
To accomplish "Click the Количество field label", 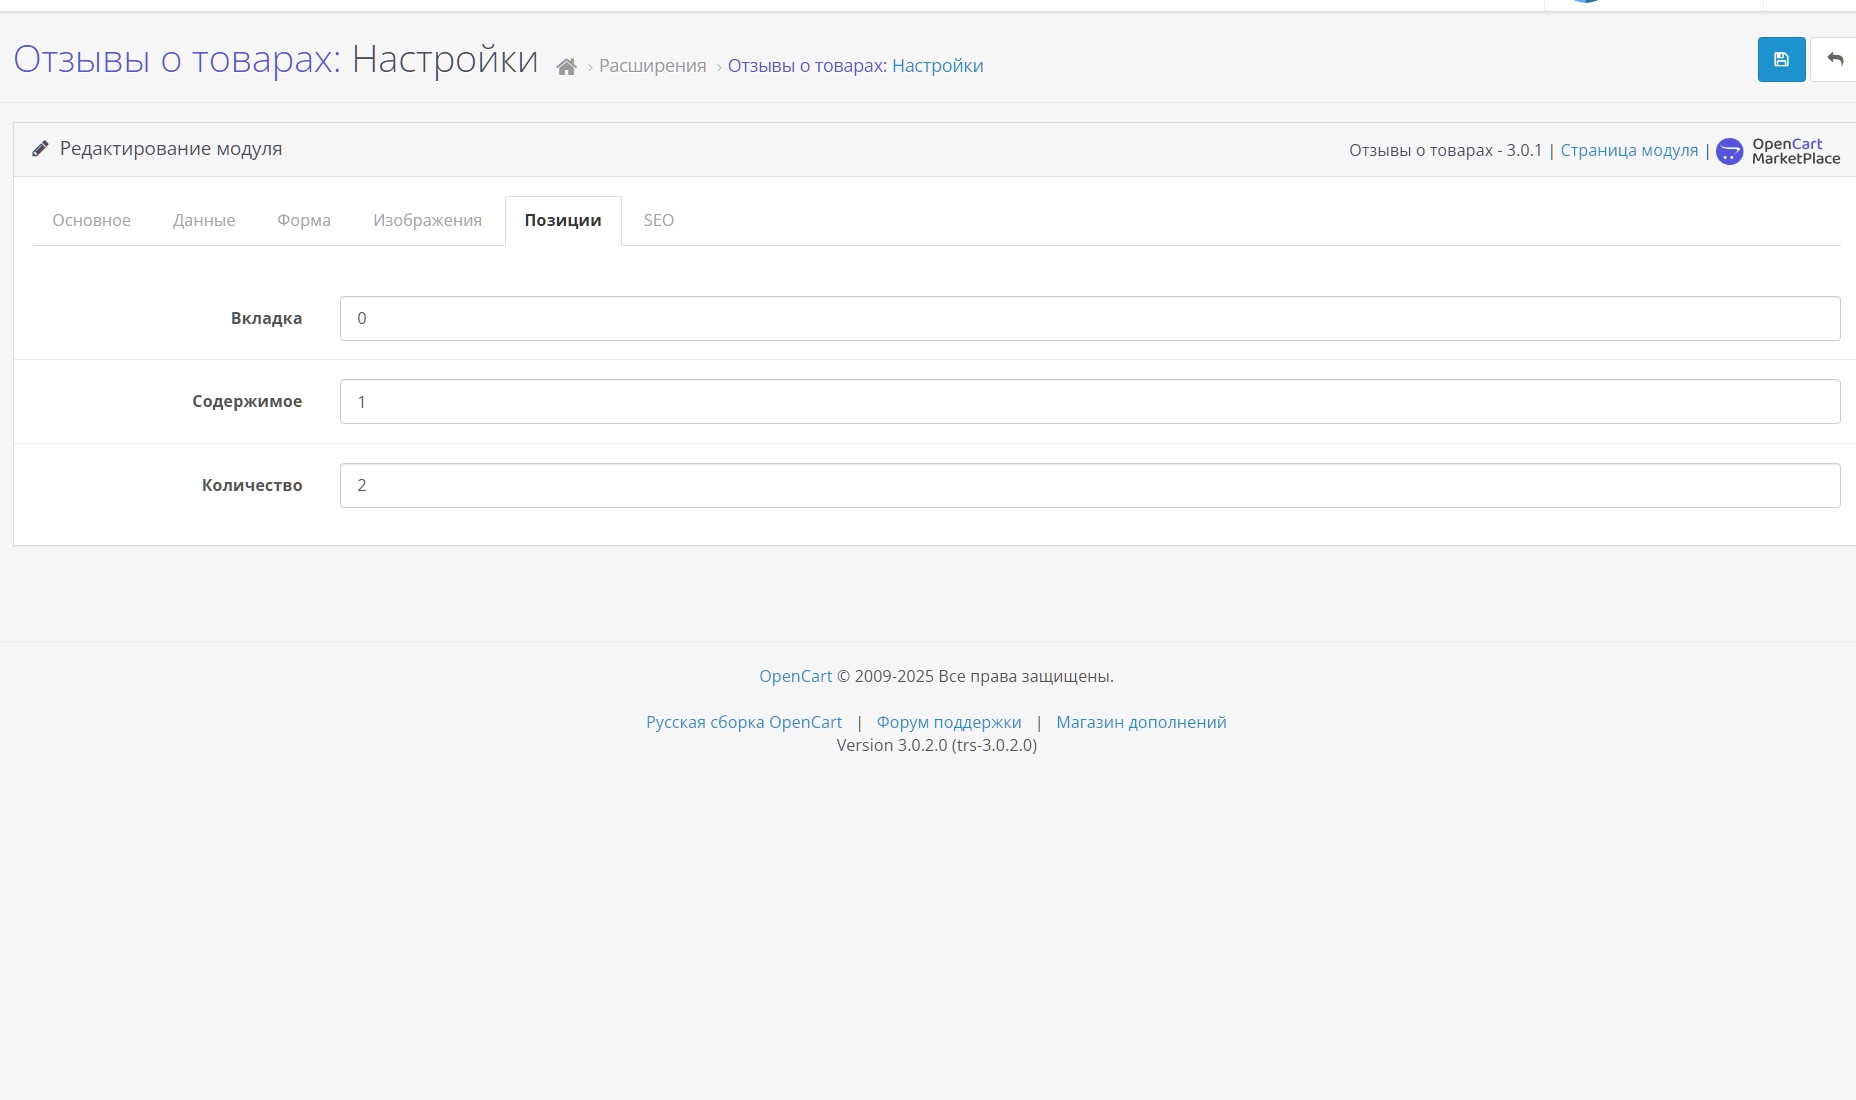I will [x=252, y=485].
